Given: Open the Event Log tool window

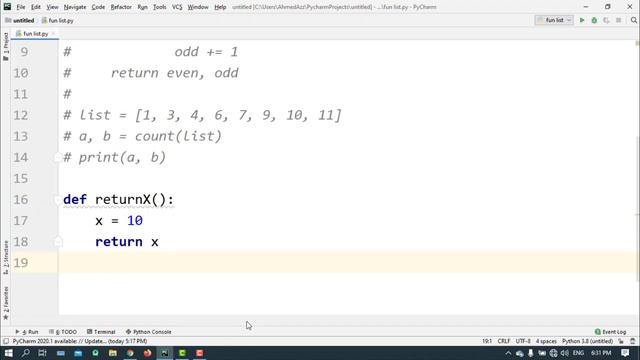Looking at the screenshot, I should 611,332.
